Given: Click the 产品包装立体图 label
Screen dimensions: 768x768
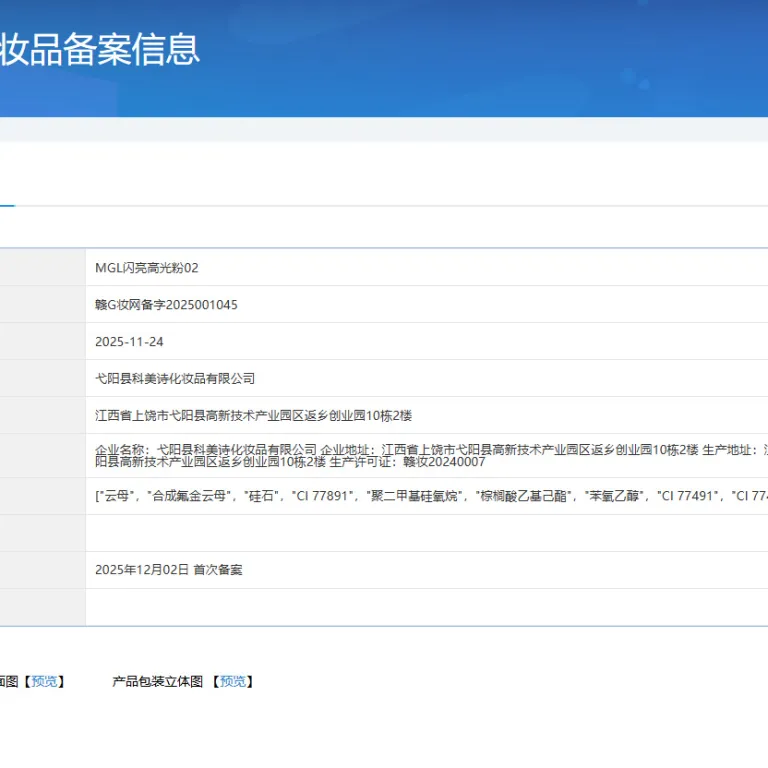Looking at the screenshot, I should coord(157,681).
